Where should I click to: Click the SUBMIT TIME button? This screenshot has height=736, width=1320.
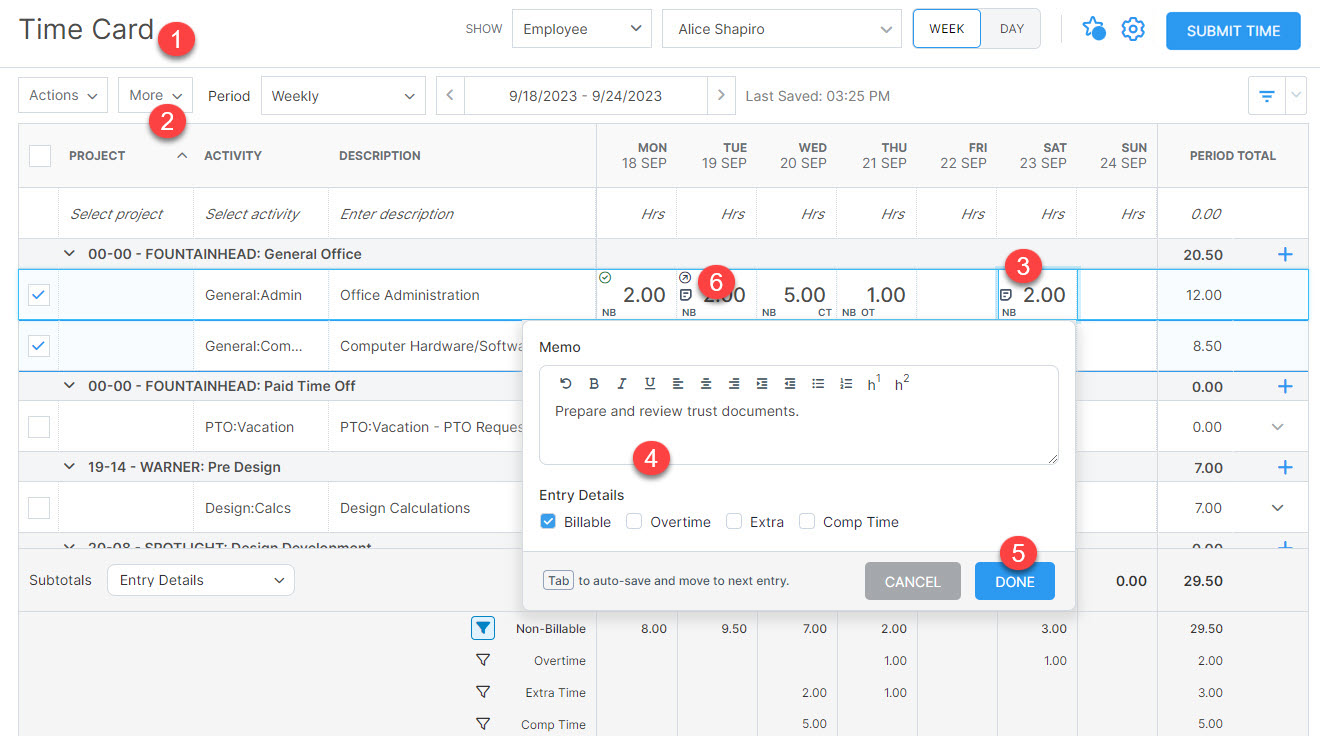[x=1232, y=31]
